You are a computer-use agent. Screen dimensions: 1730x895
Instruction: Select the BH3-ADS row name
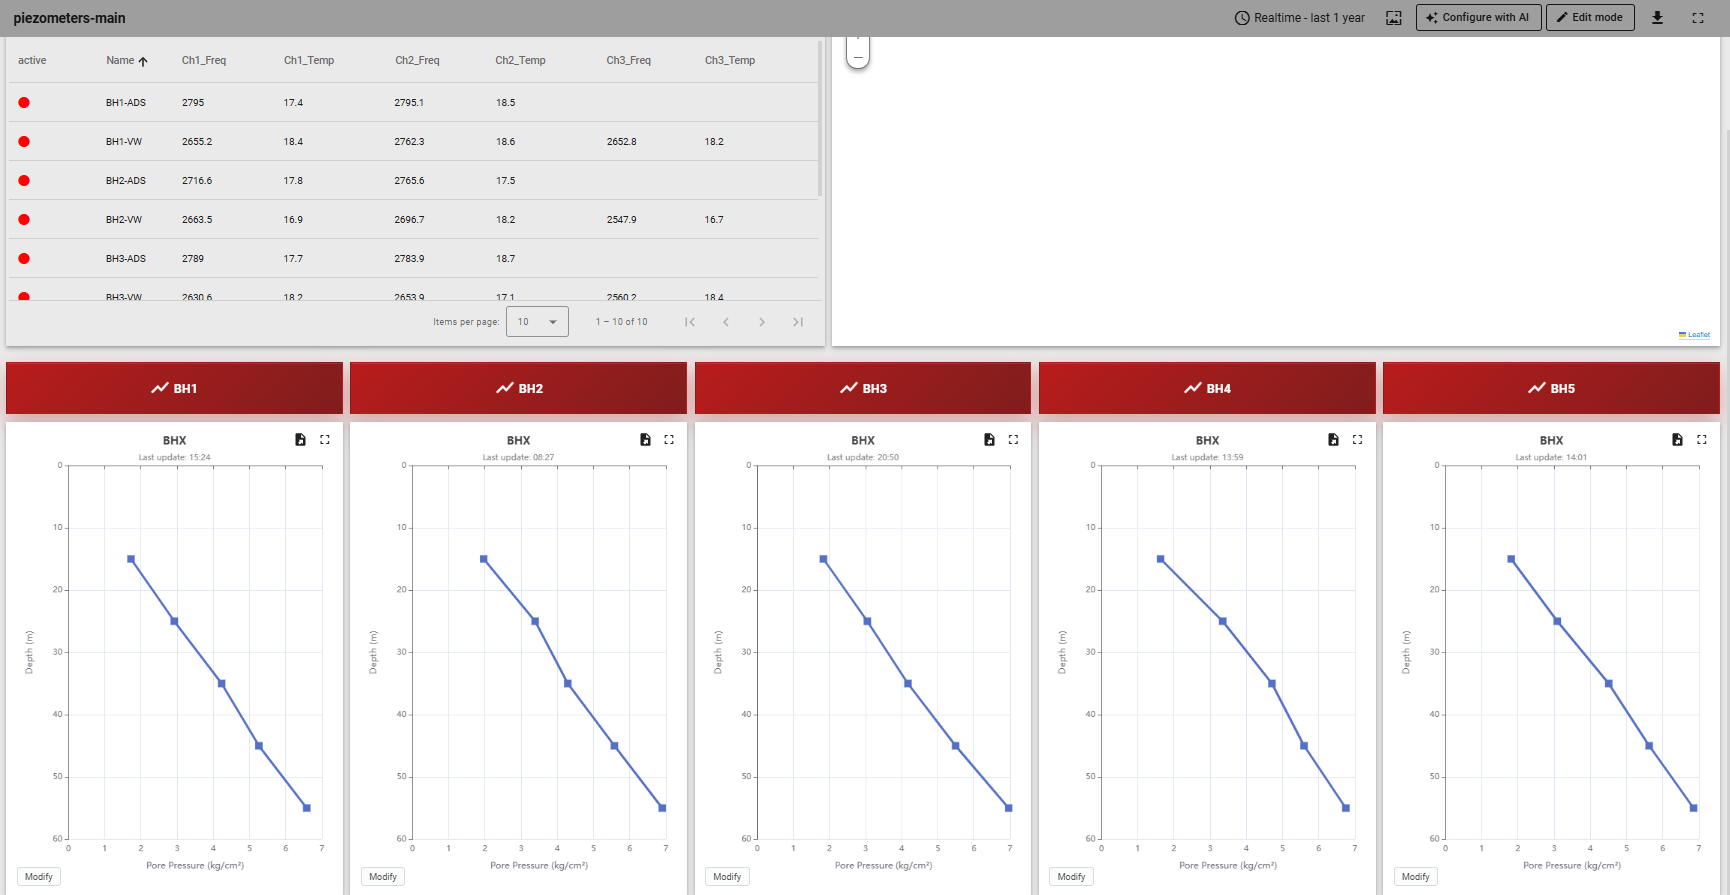click(126, 259)
